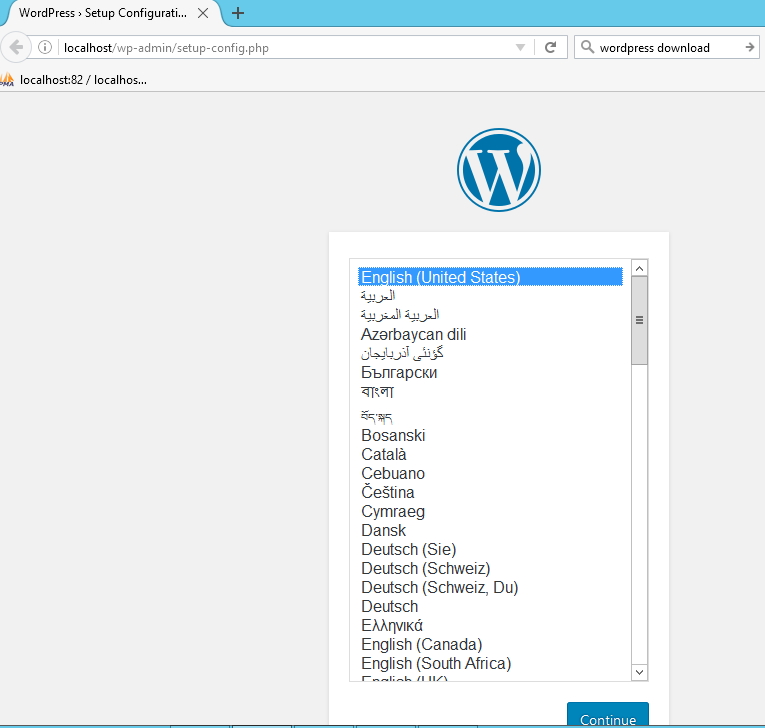765x728 pixels.
Task: Select Ελληνικά language option
Action: click(490, 626)
